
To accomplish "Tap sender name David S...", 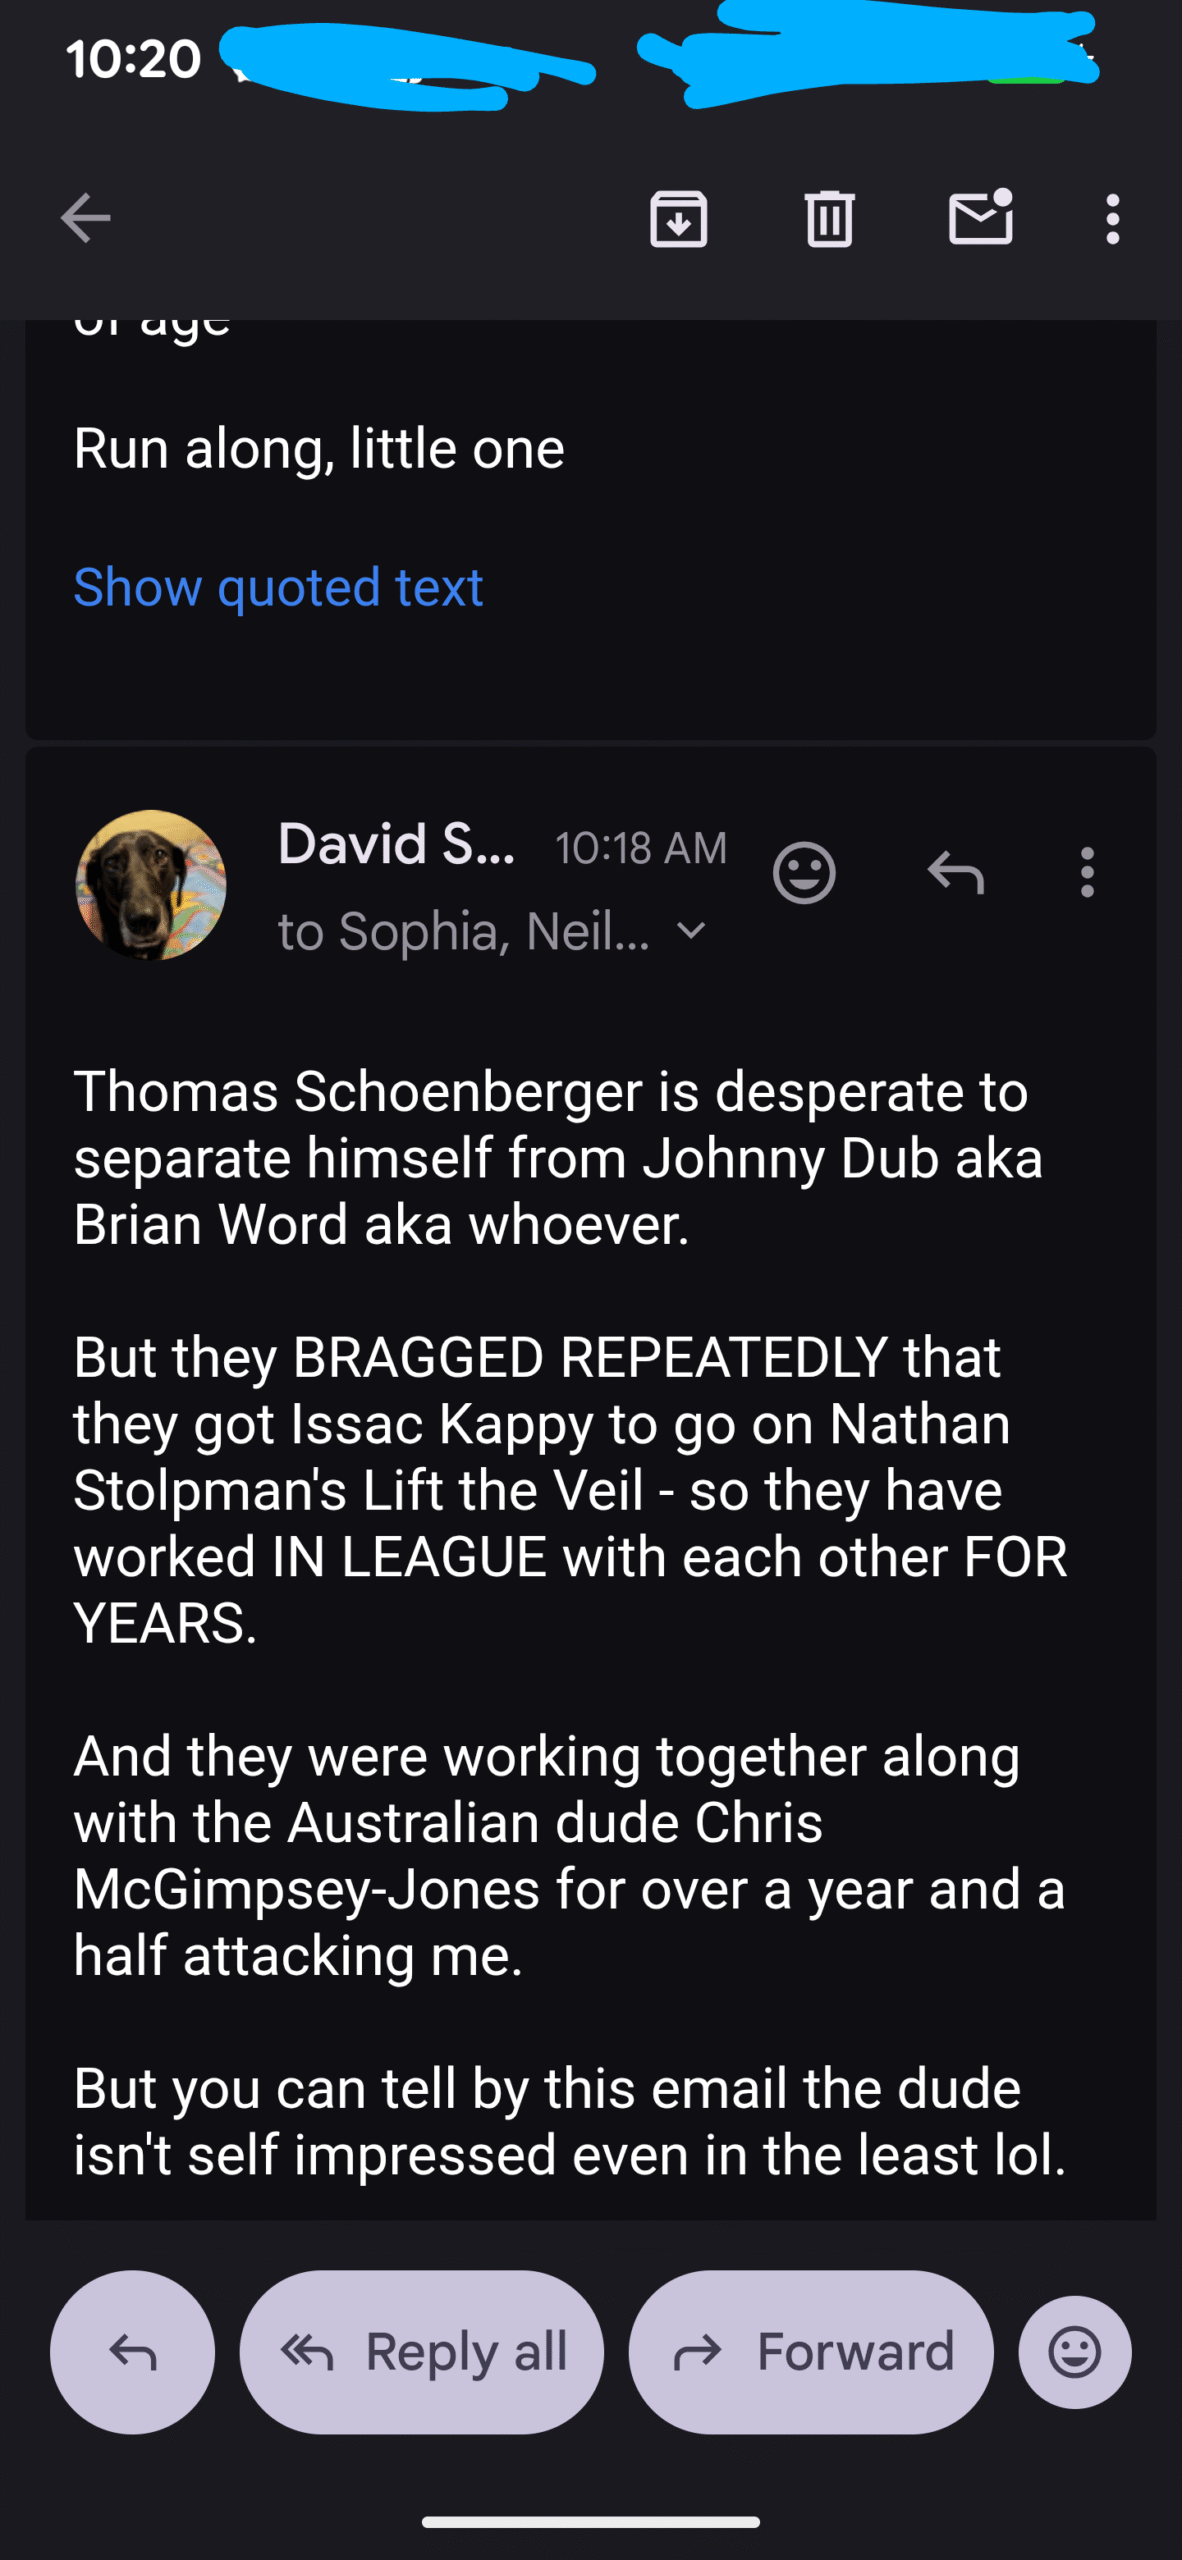I will (x=396, y=845).
